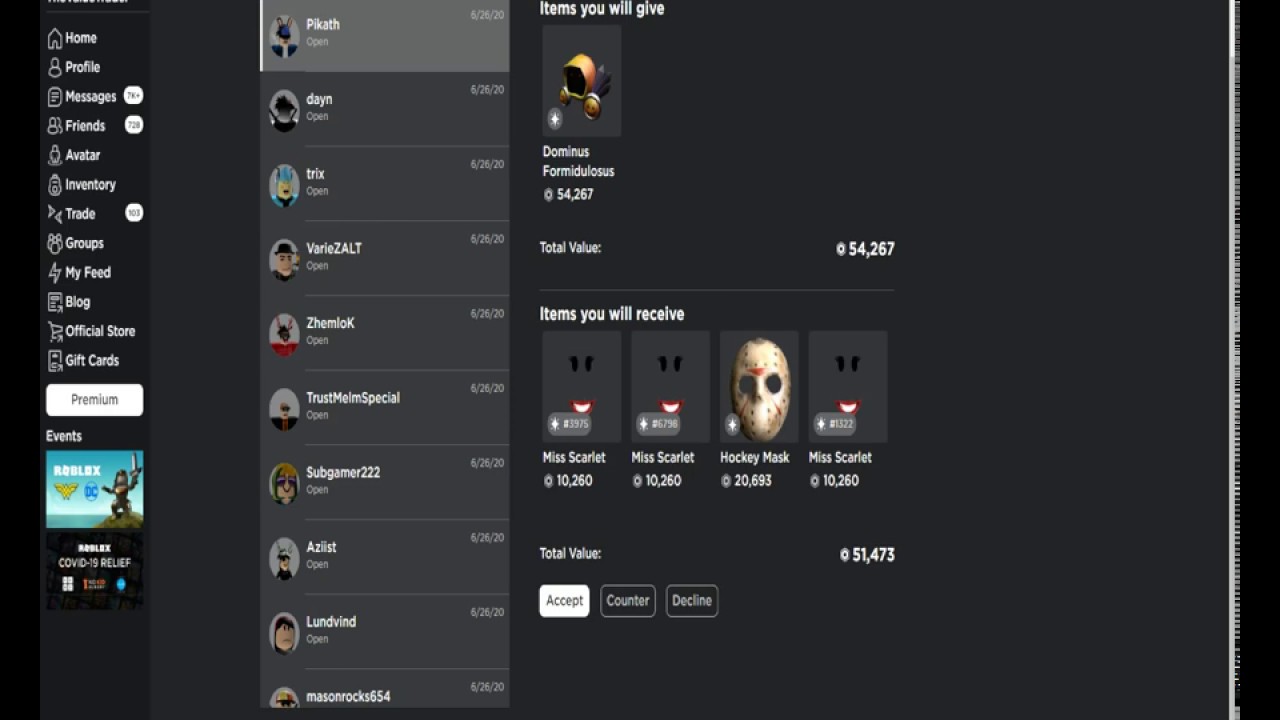The height and width of the screenshot is (720, 1280).
Task: Decline the trade offer
Action: (692, 601)
